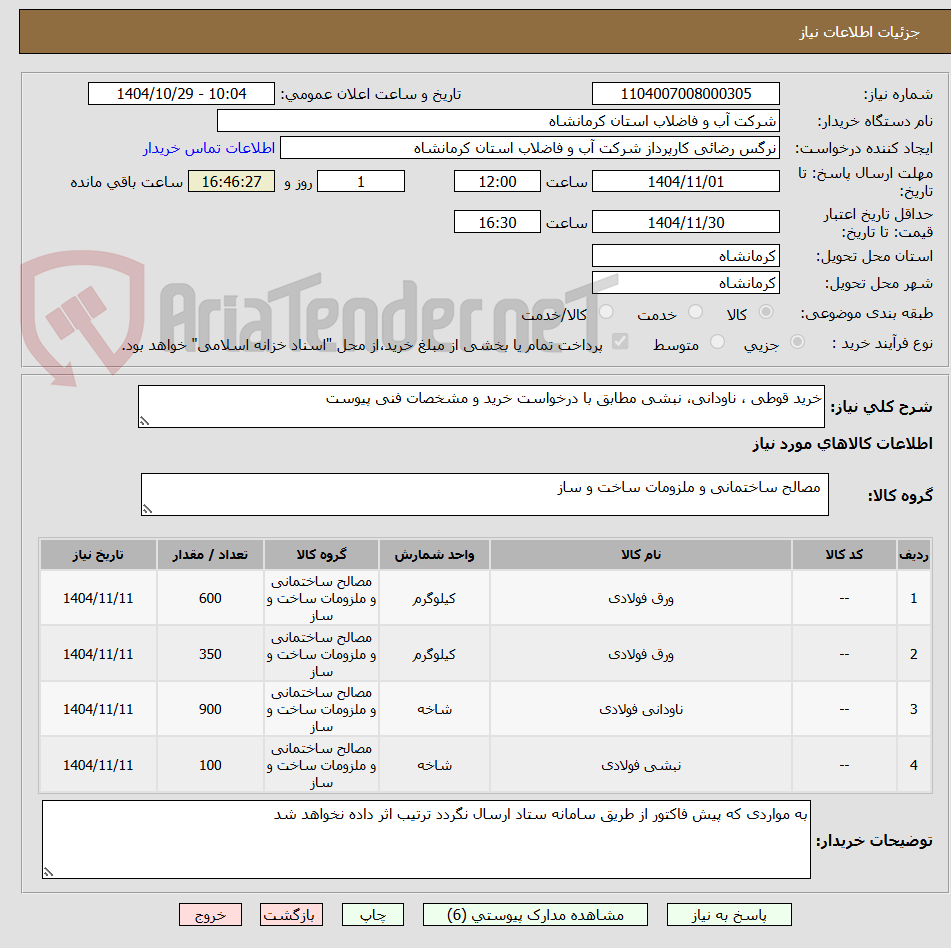
Task: Click the ساعت field showing 12:00
Action: pos(497,181)
